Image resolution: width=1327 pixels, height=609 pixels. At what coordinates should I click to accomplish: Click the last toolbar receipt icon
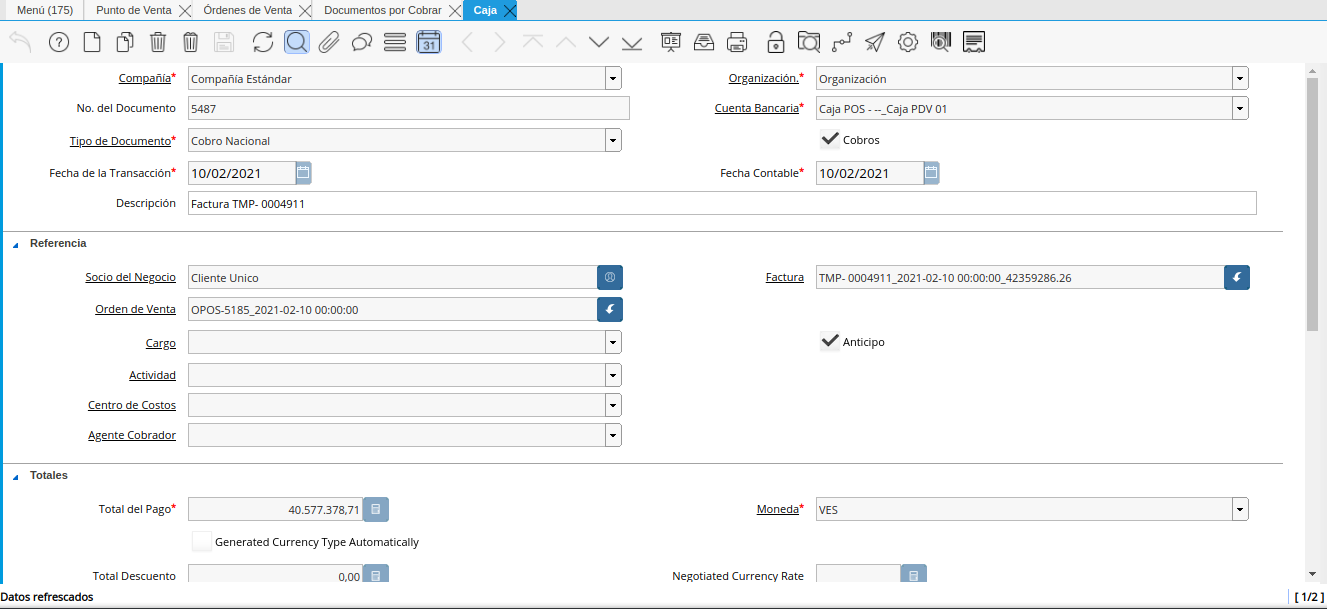coord(974,42)
